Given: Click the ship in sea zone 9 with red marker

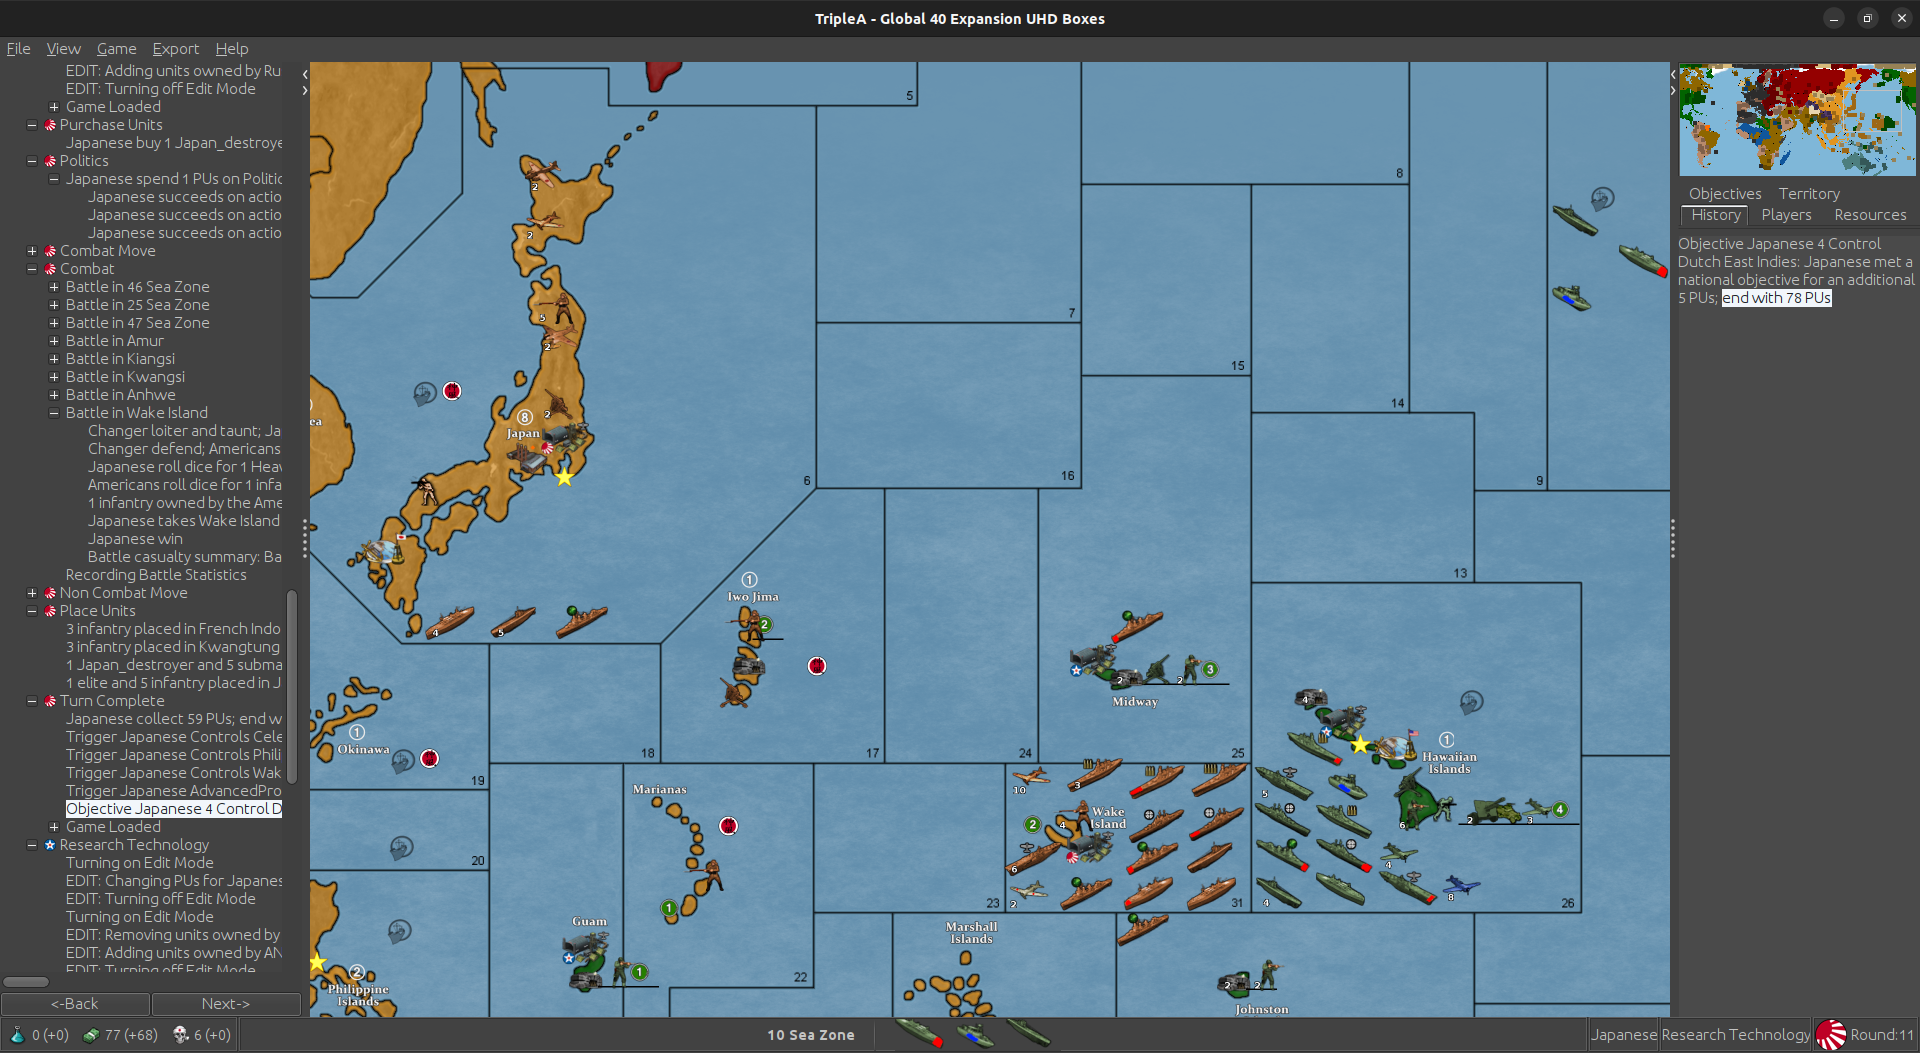Looking at the screenshot, I should click(x=1641, y=260).
